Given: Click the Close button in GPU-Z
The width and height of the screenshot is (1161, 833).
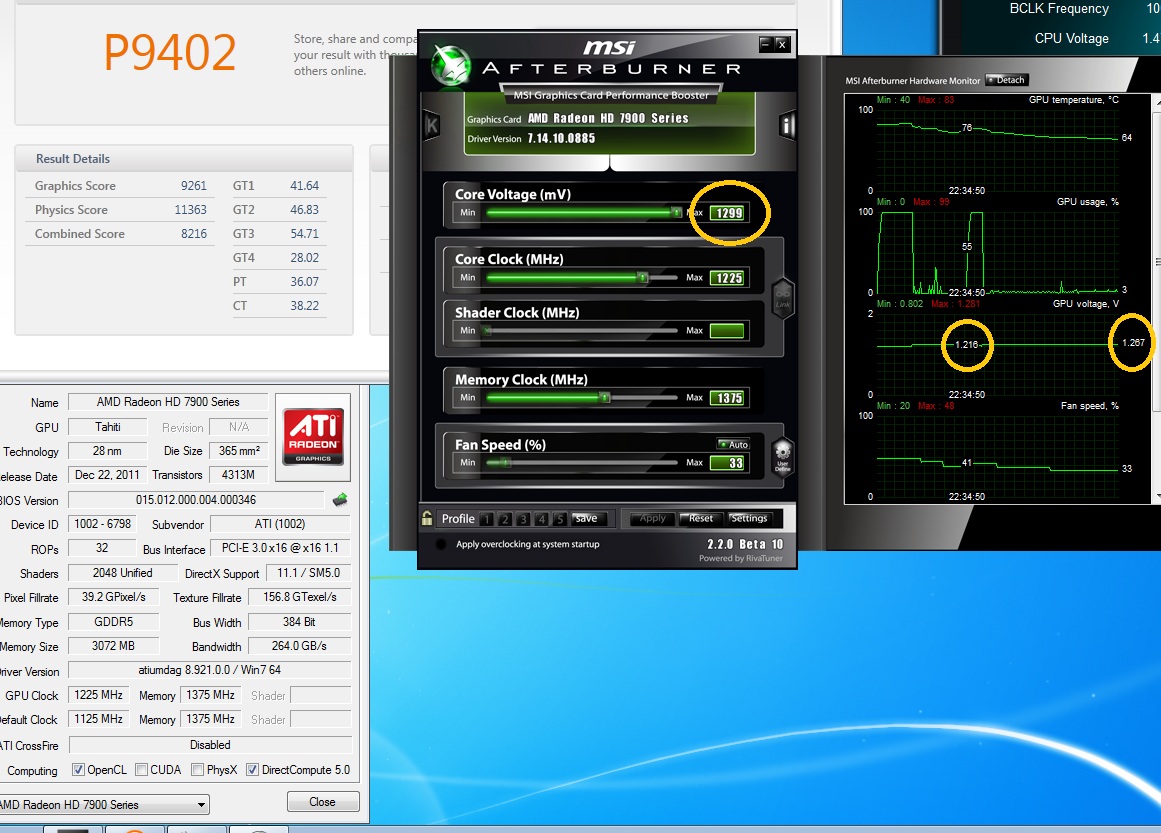Looking at the screenshot, I should point(323,802).
